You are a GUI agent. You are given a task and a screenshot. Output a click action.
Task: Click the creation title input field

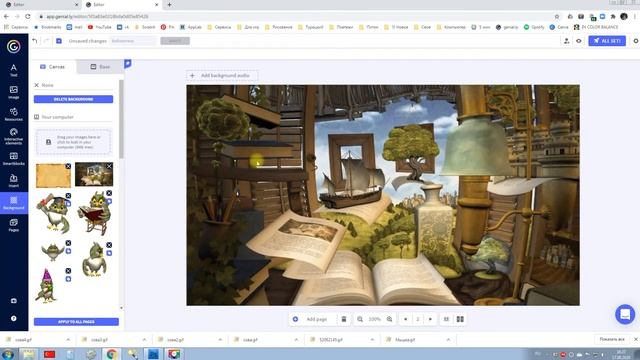pos(133,41)
